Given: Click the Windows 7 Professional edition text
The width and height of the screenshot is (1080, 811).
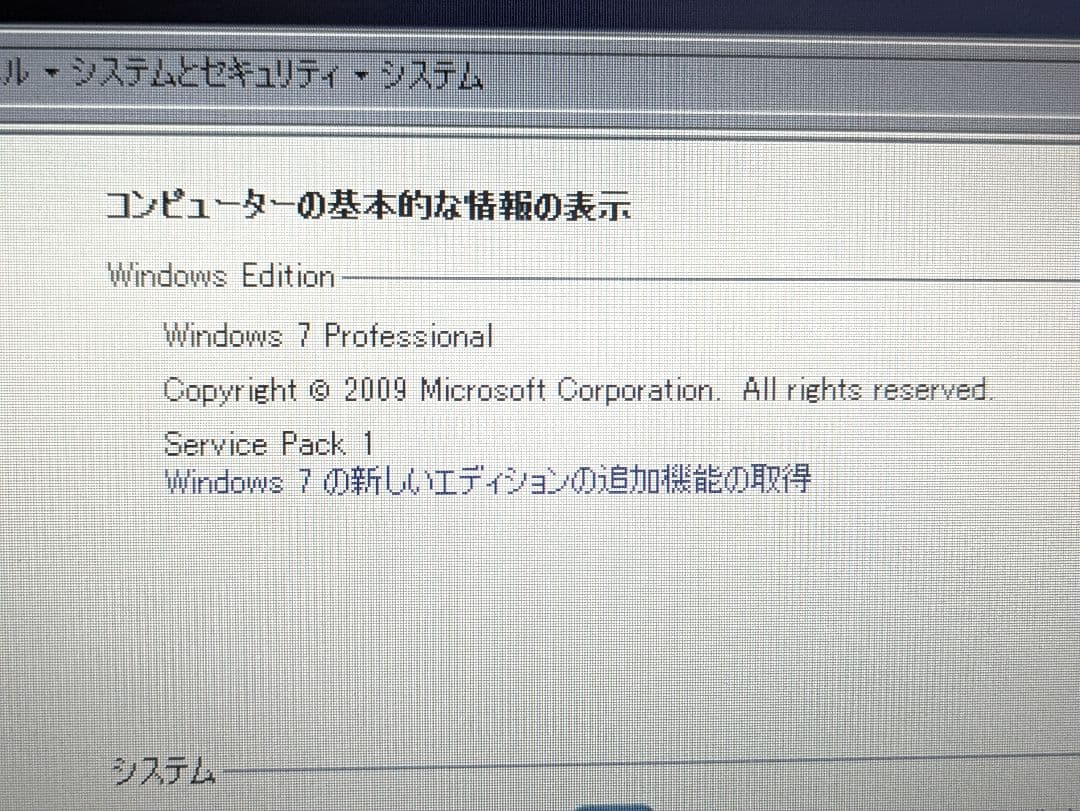Looking at the screenshot, I should 328,336.
